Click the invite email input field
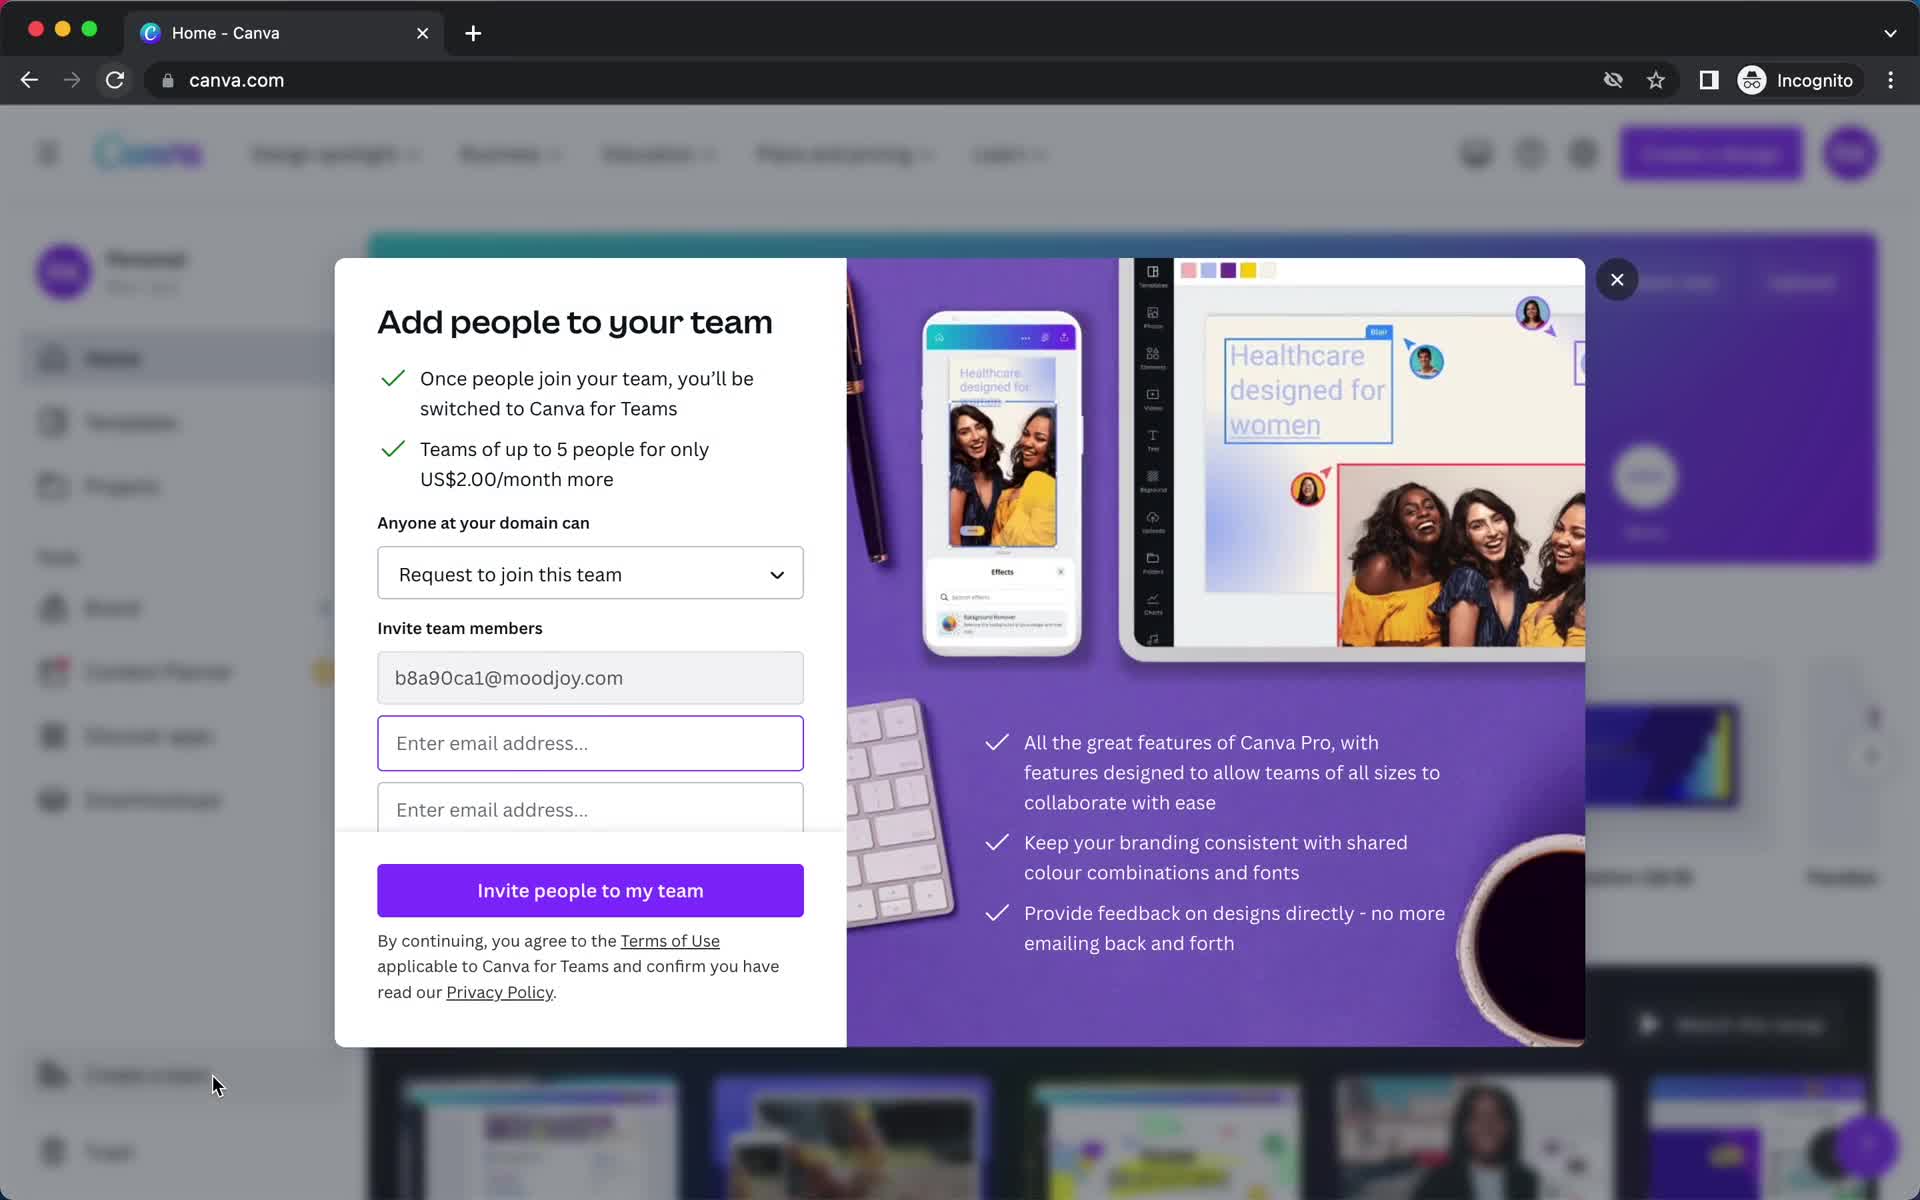The width and height of the screenshot is (1920, 1200). [x=589, y=742]
